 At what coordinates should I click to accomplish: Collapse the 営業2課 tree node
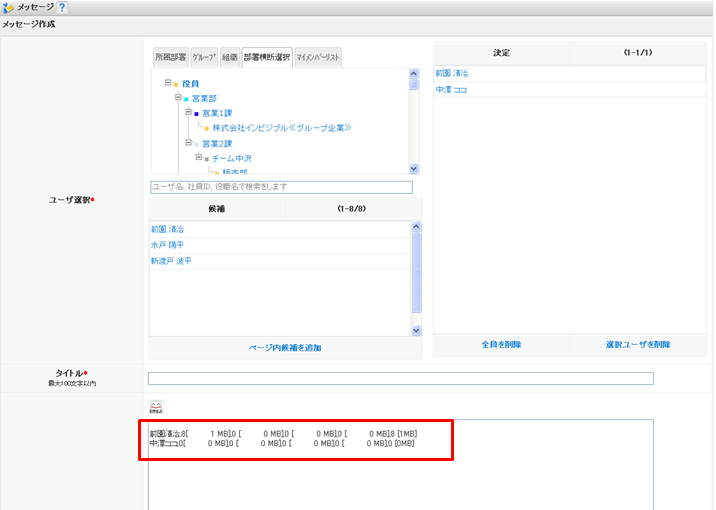click(x=186, y=144)
